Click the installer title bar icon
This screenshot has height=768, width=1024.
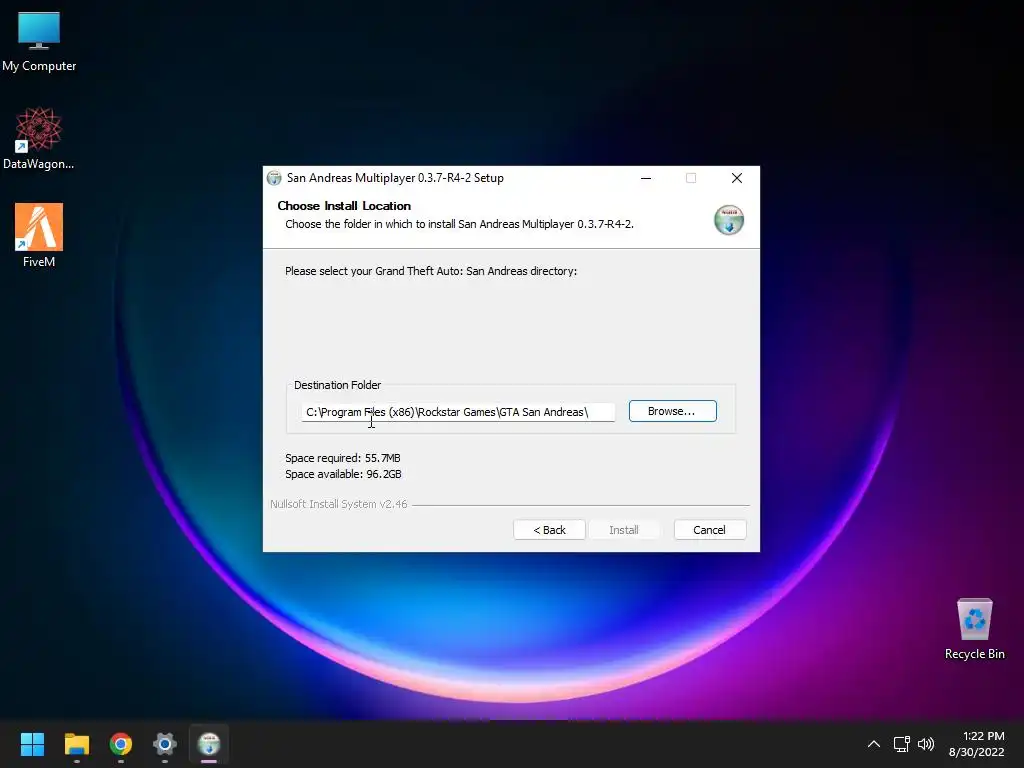274,178
